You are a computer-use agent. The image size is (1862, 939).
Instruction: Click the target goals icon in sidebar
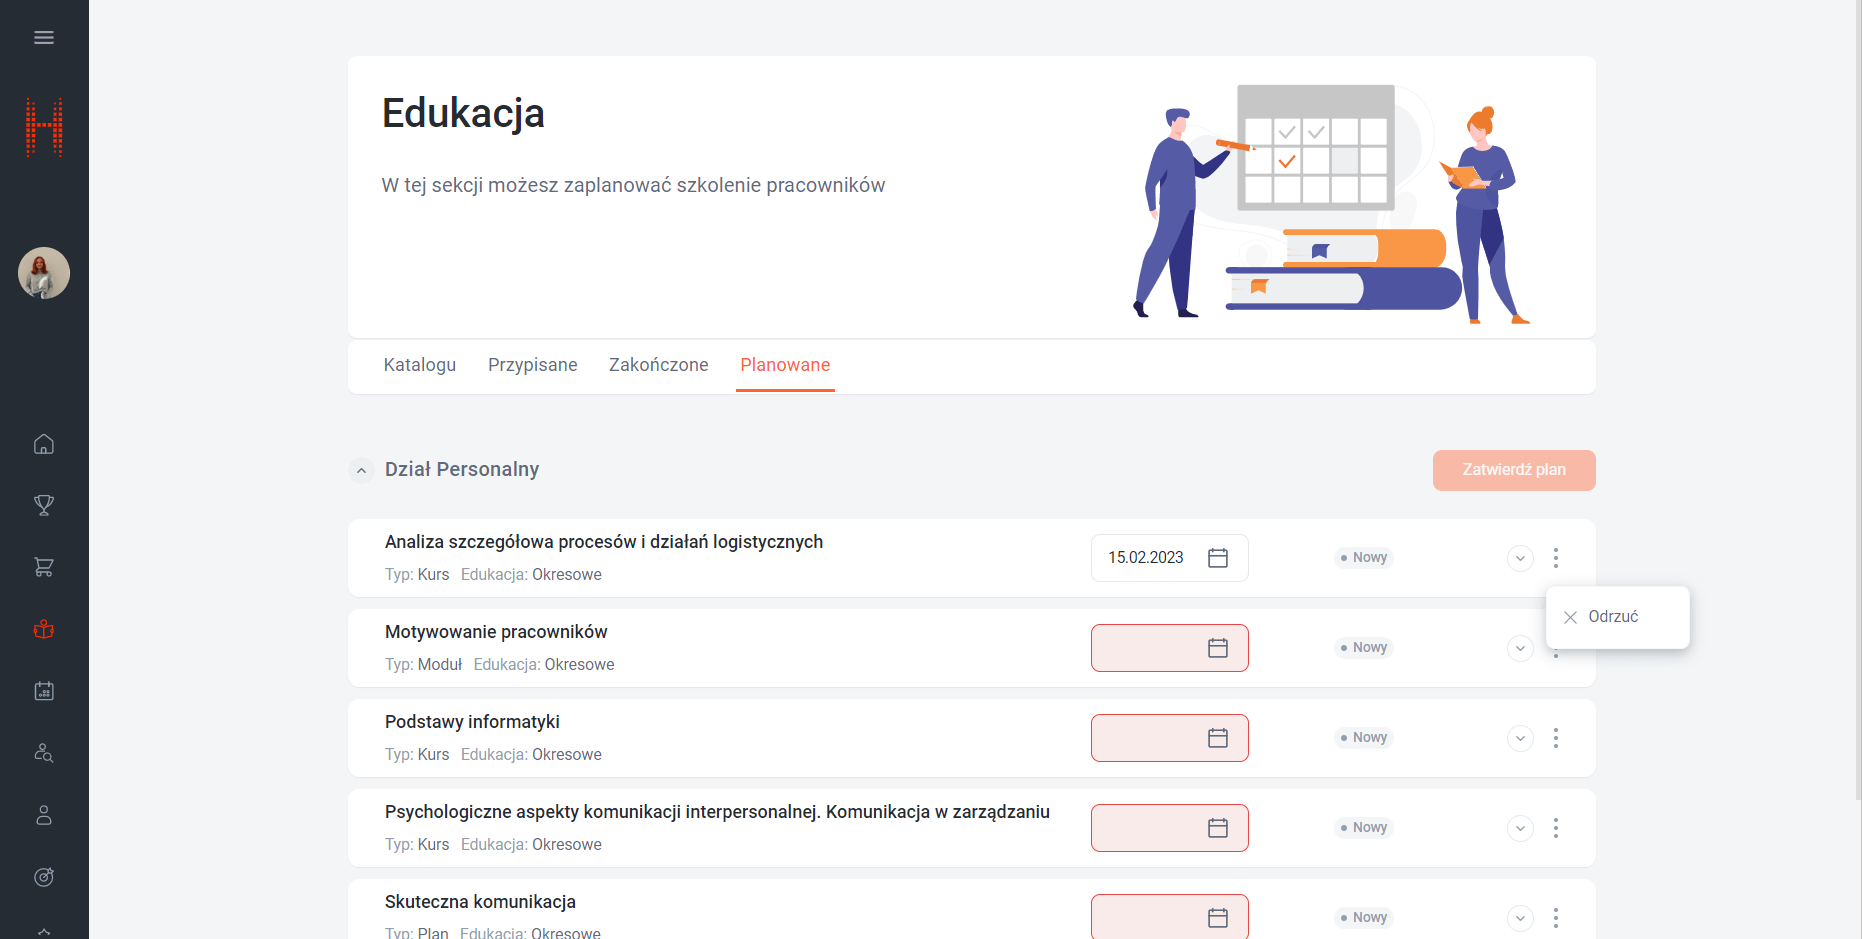[x=44, y=877]
